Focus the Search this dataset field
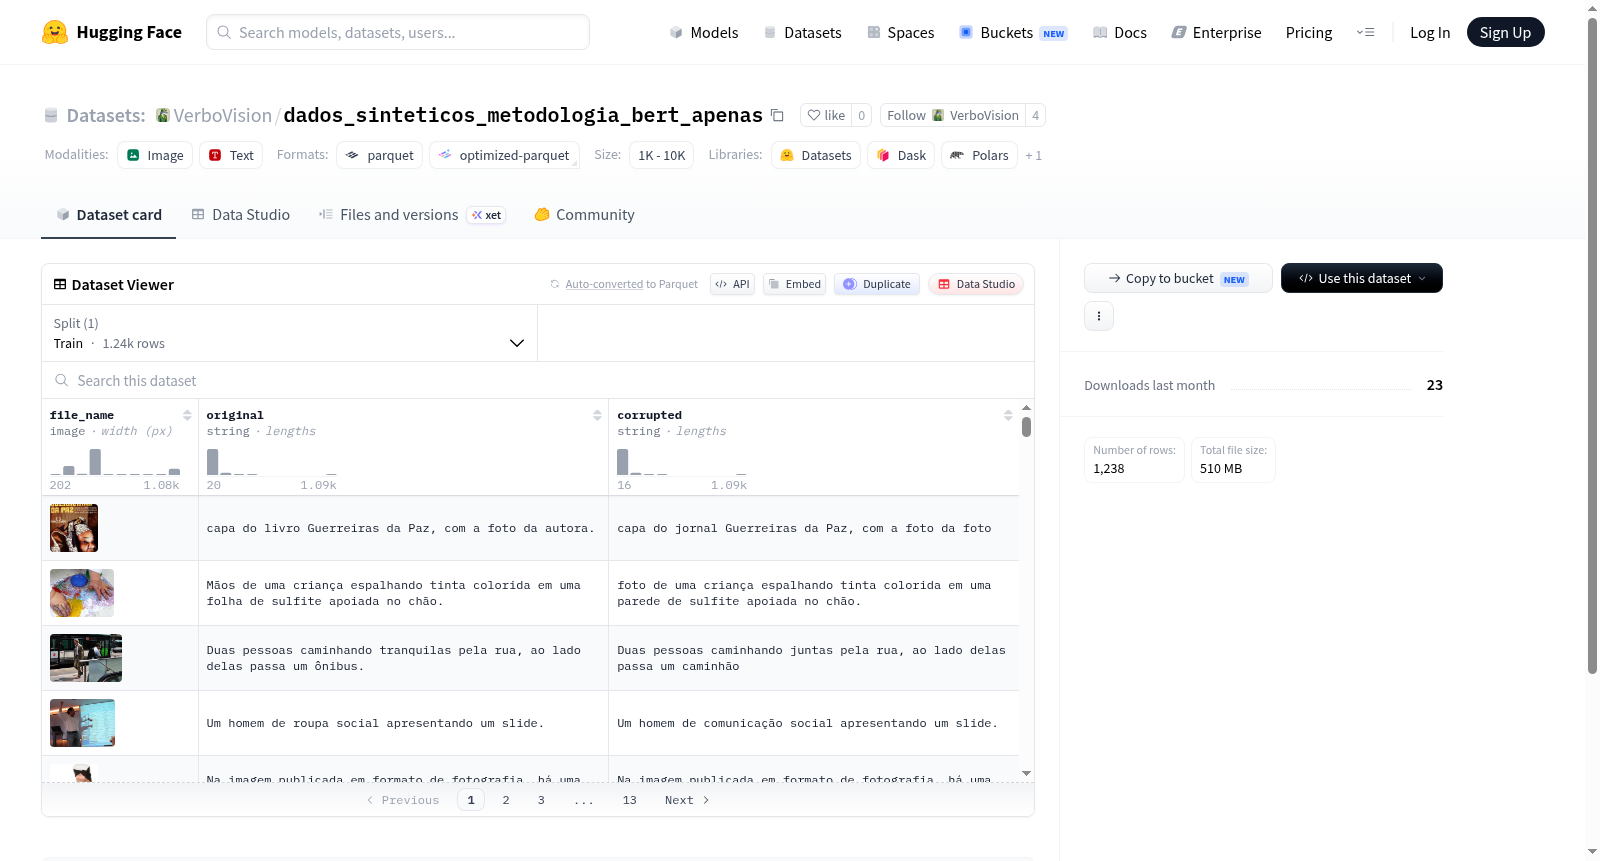Screen dimensions: 1600x861 pos(538,380)
